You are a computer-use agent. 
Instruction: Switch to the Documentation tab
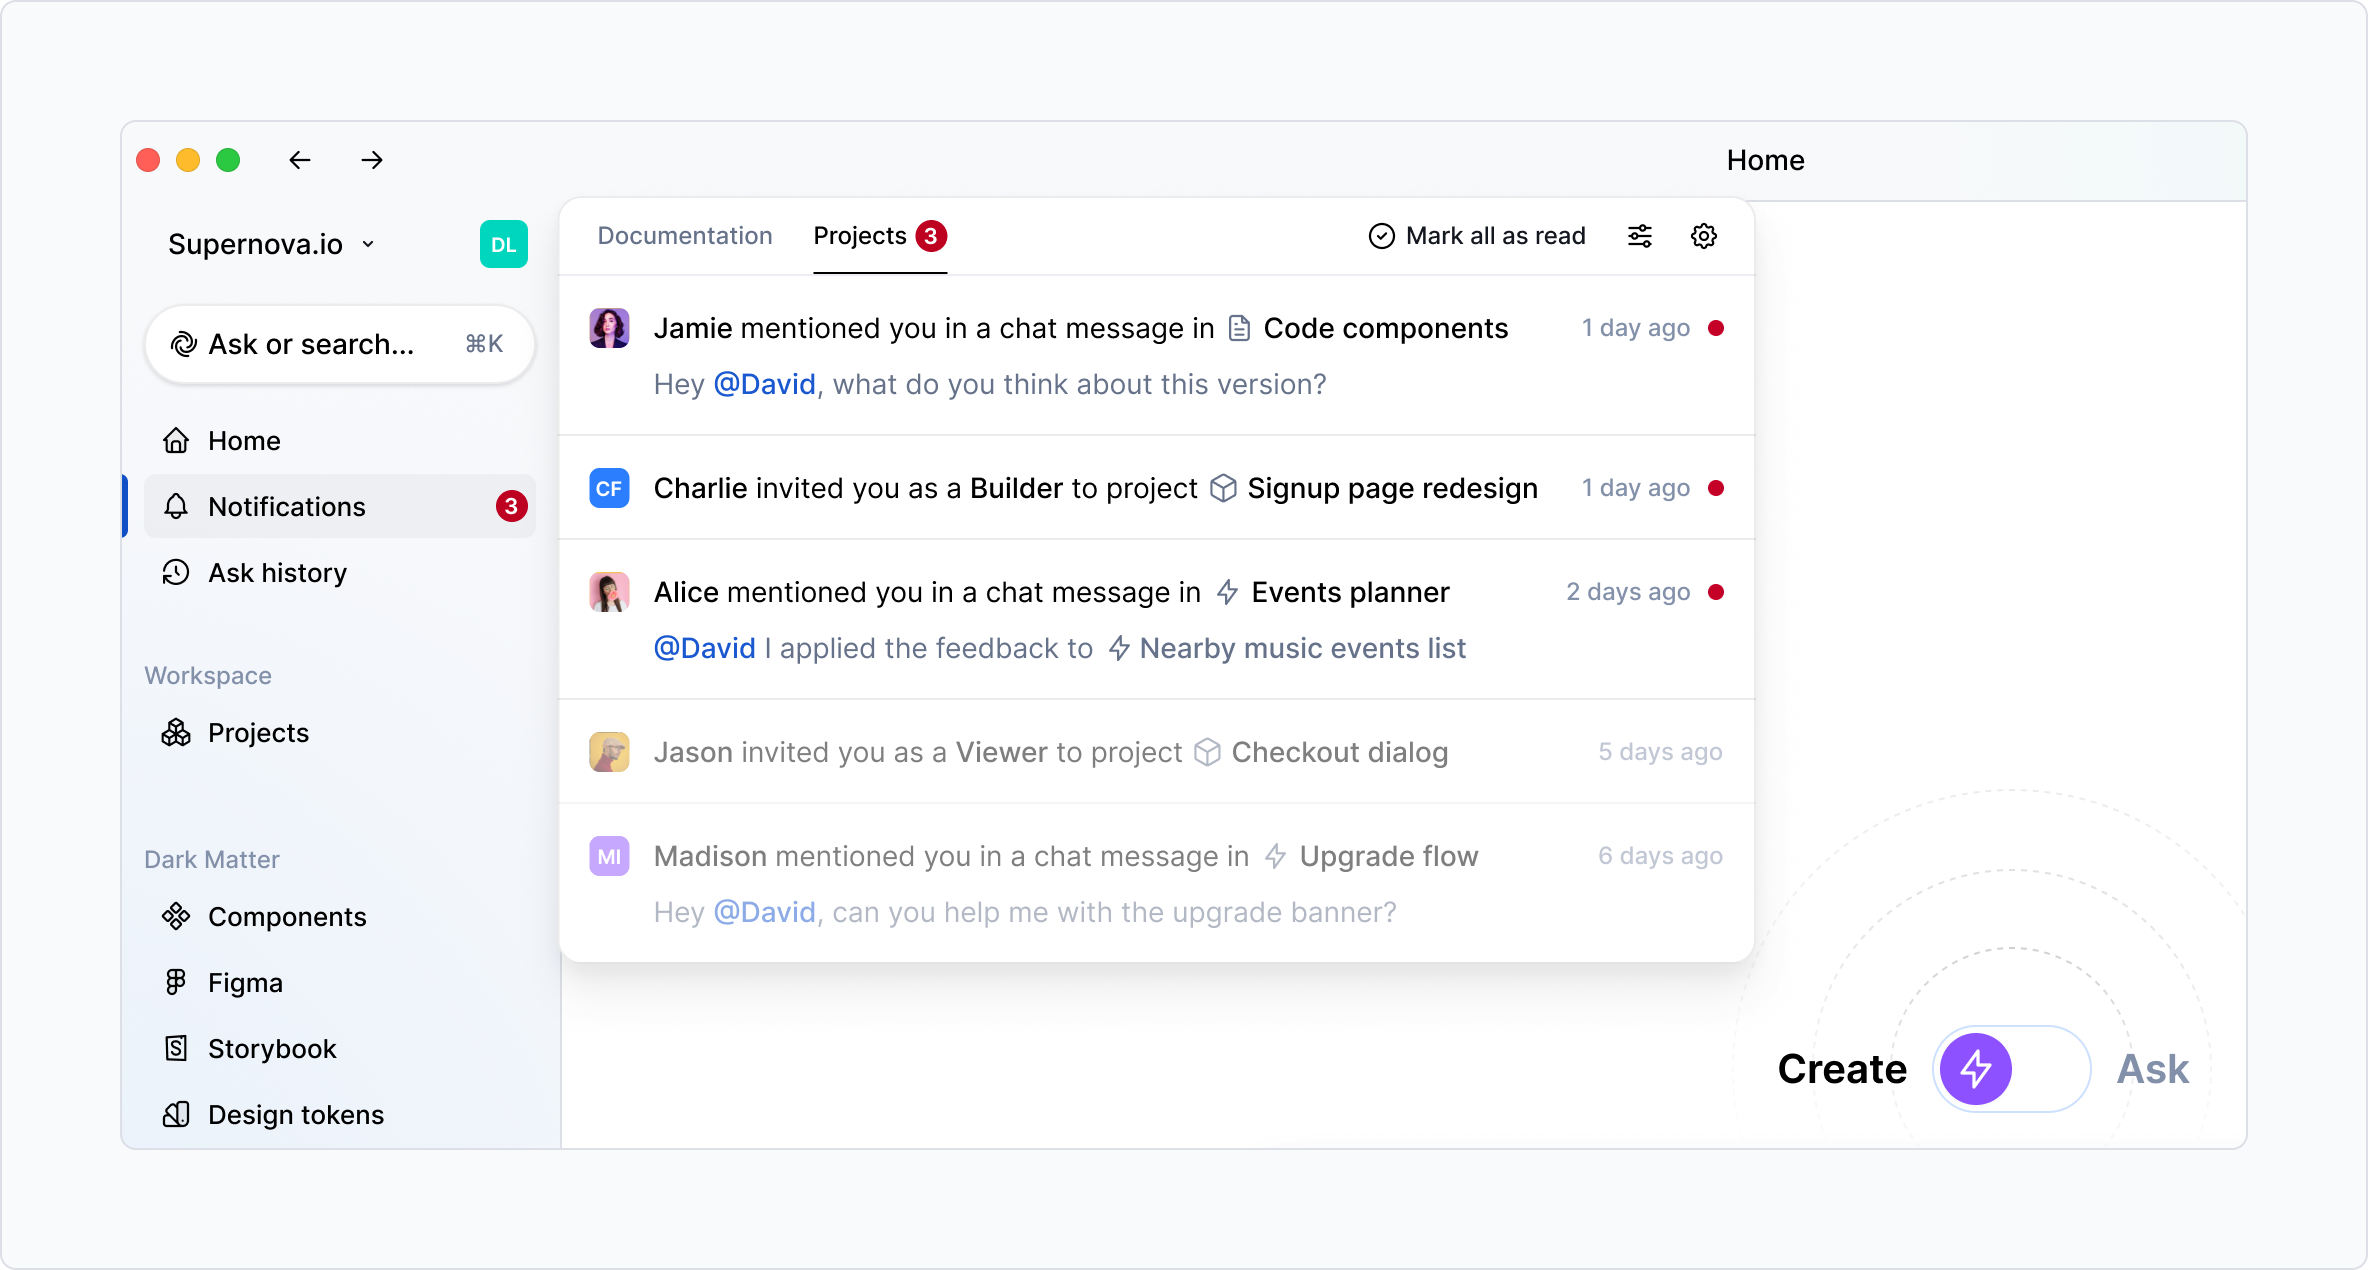[x=684, y=236]
